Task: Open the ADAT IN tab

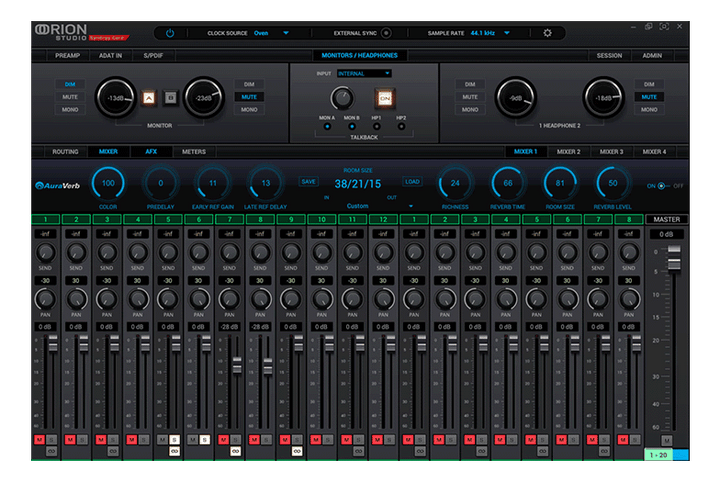Action: click(111, 56)
